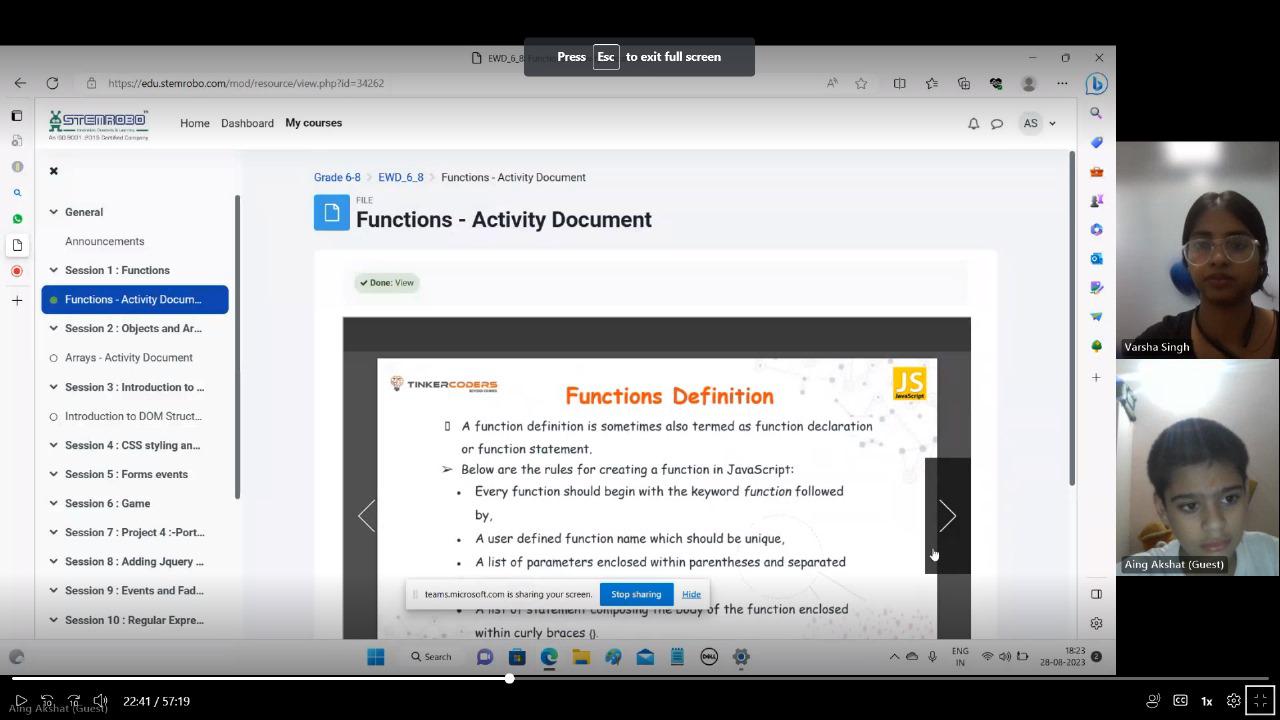Add new tab in vertical tab strip
Image resolution: width=1280 pixels, height=720 pixels.
click(x=17, y=300)
